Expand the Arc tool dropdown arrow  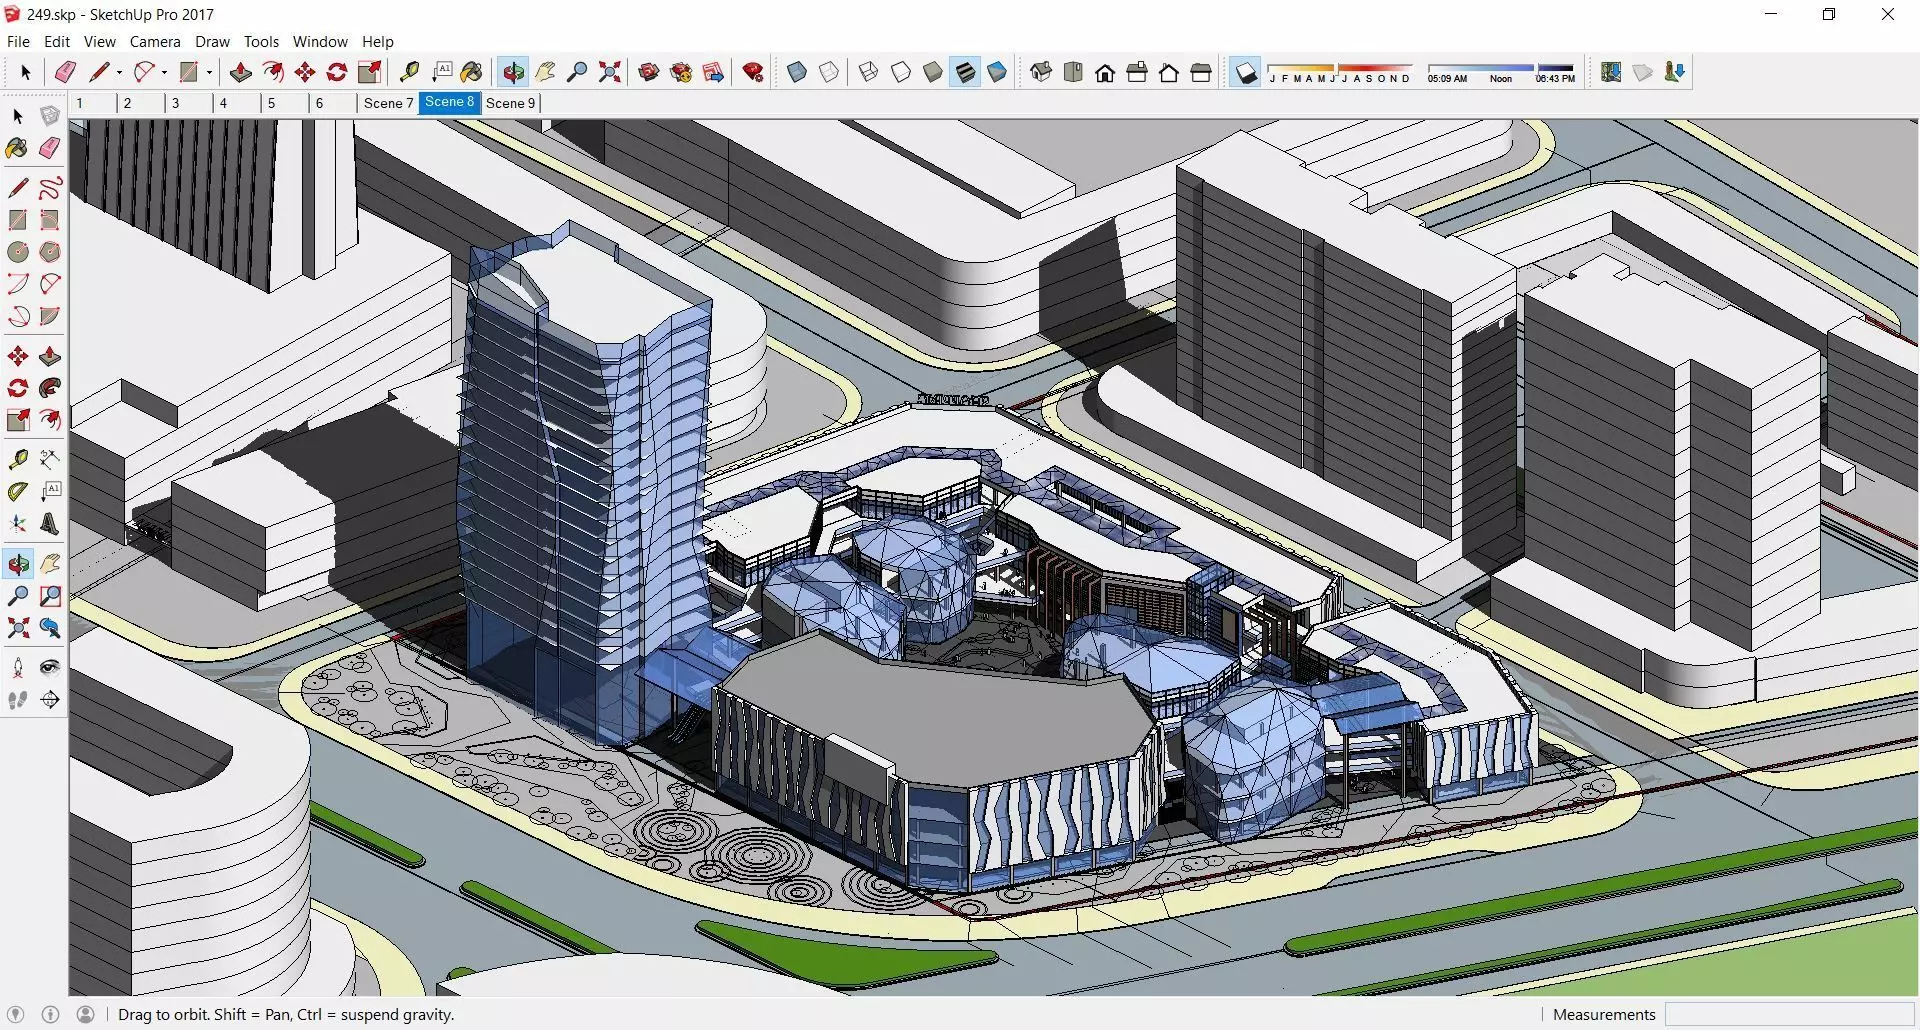click(164, 72)
